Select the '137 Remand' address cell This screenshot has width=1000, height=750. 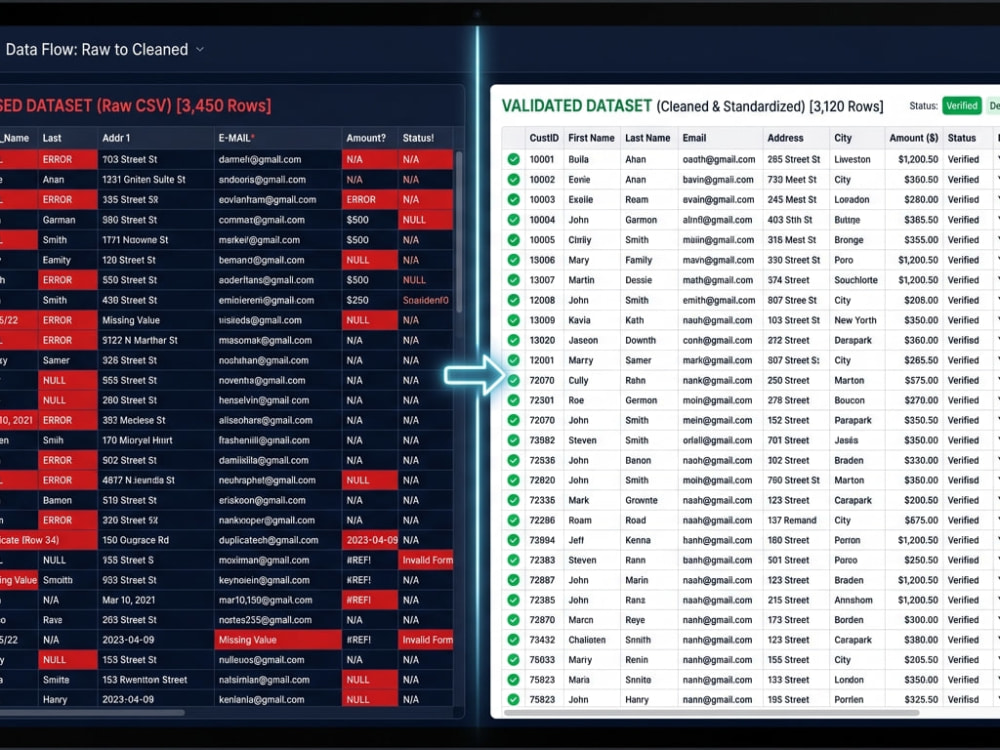tap(795, 520)
